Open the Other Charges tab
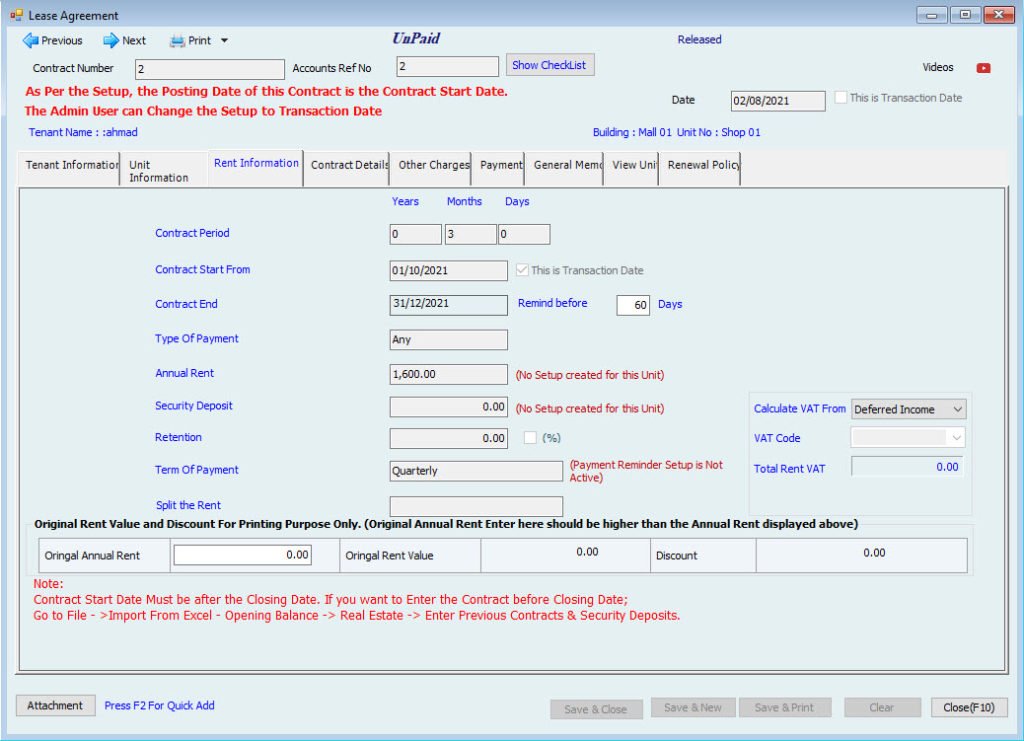 (433, 165)
